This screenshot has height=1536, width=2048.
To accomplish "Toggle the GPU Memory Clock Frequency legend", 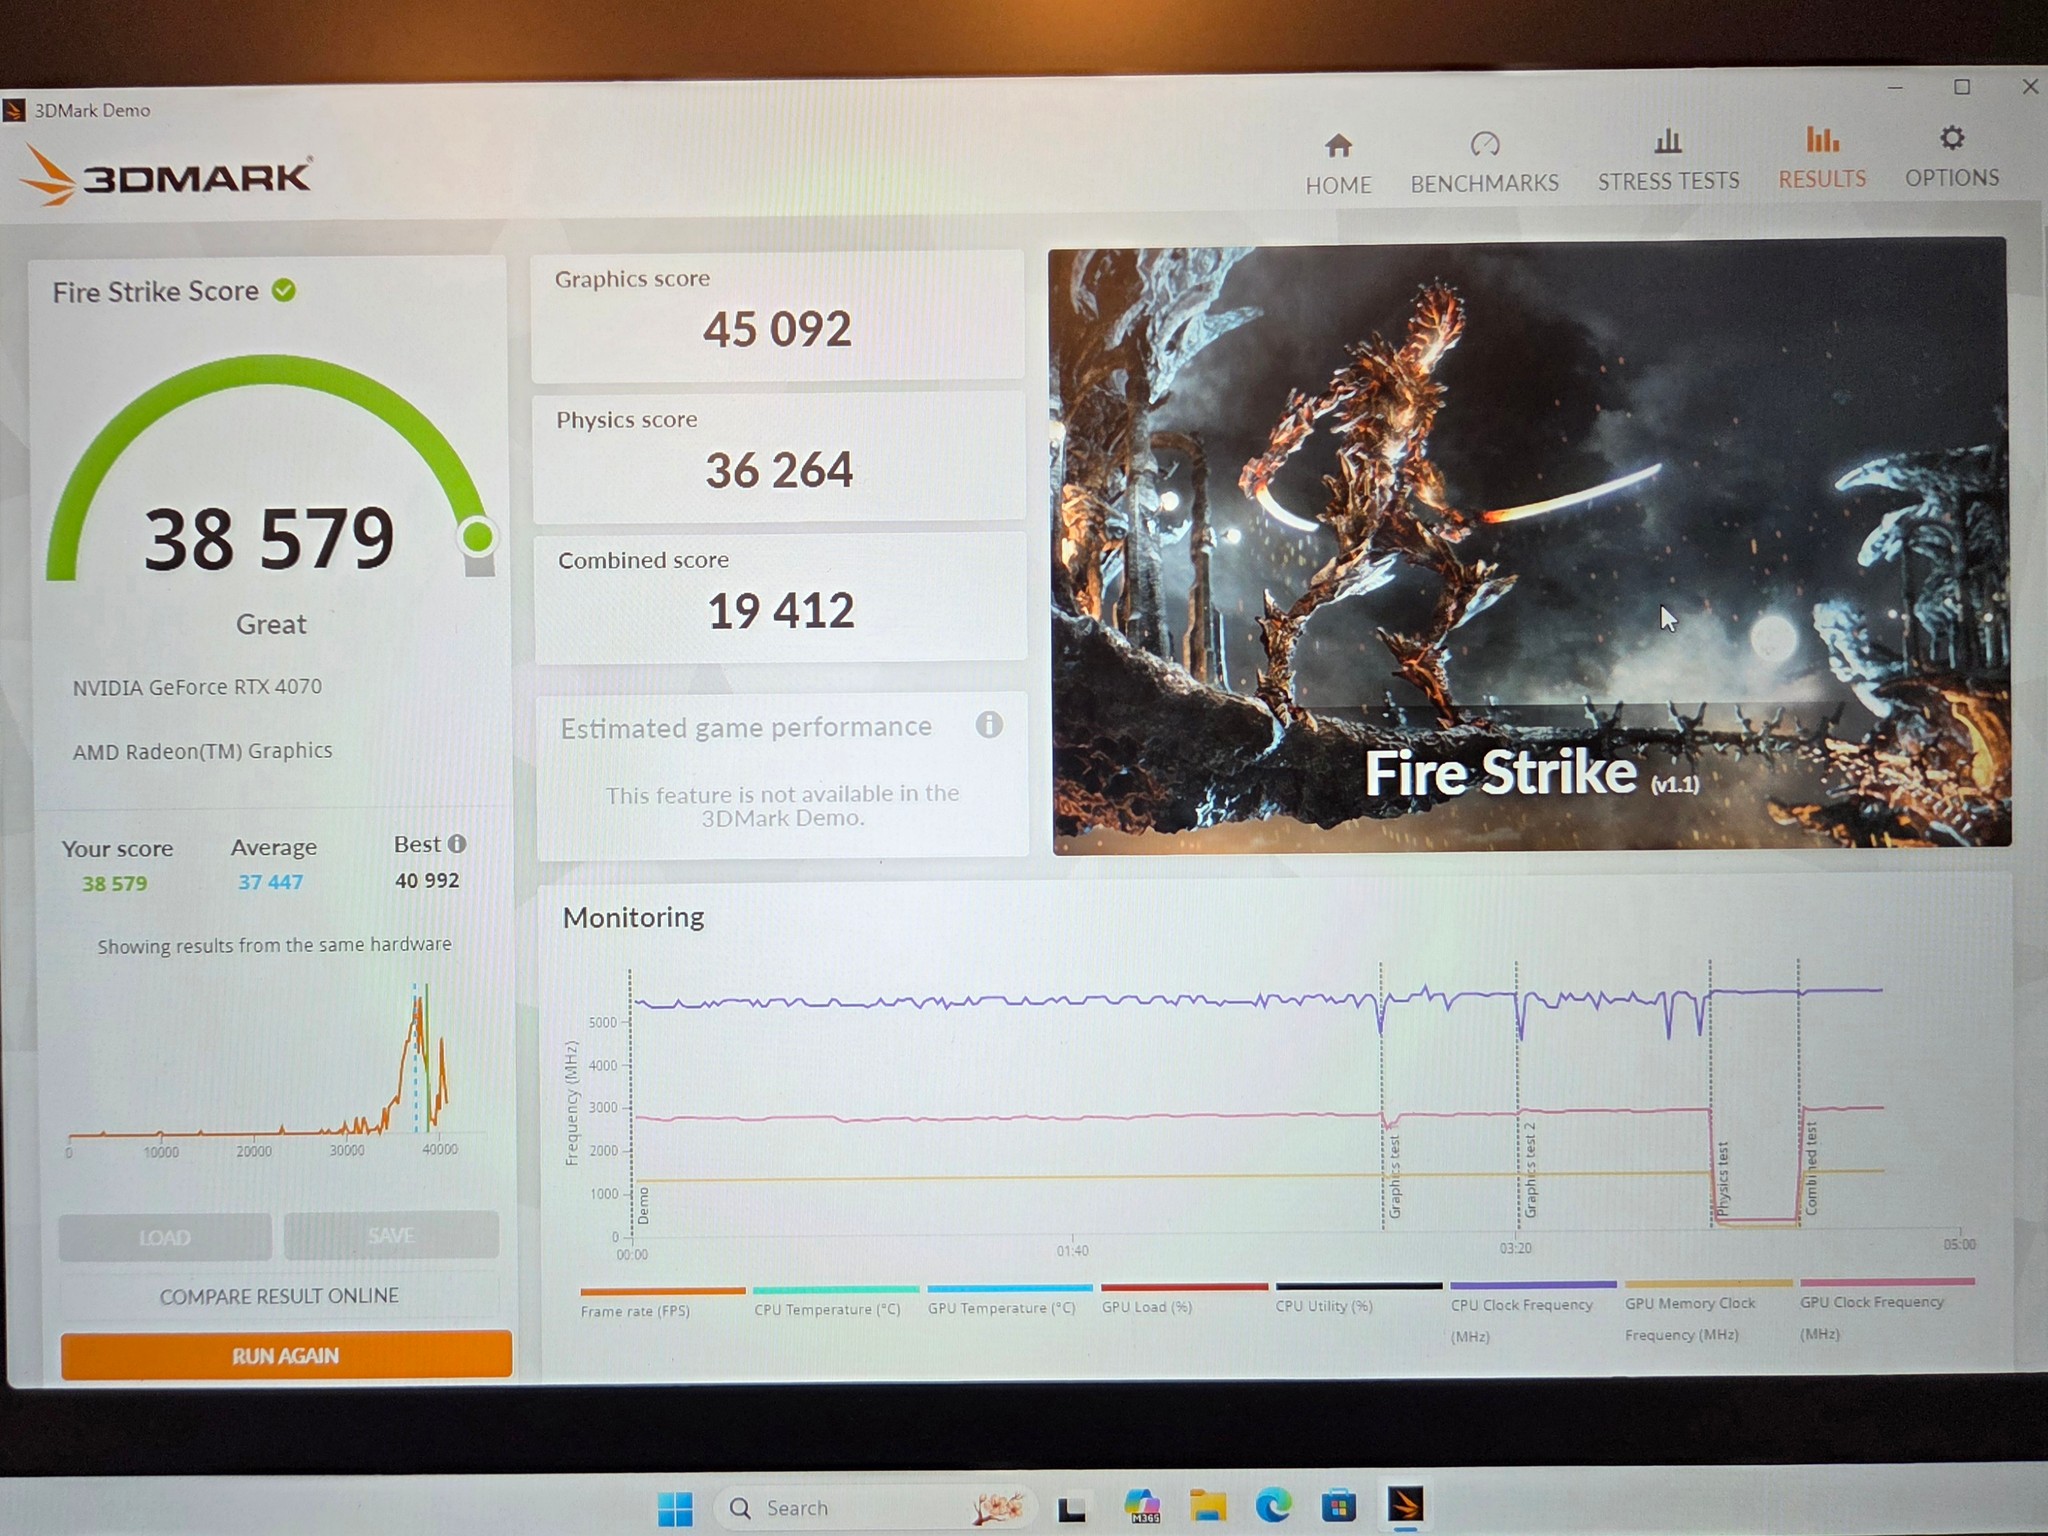I will (x=1708, y=1310).
